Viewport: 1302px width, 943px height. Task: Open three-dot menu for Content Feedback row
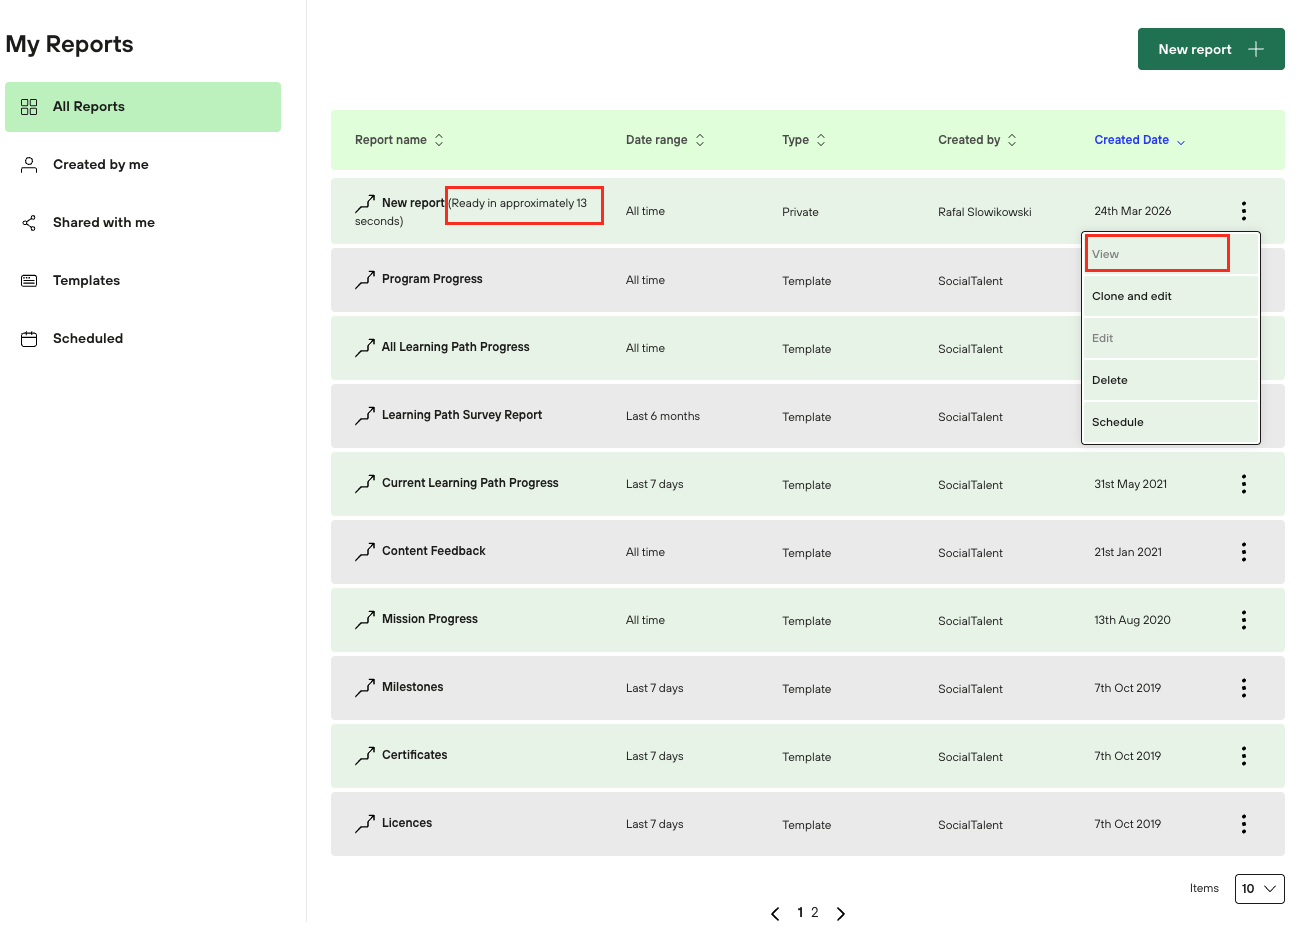pos(1243,552)
